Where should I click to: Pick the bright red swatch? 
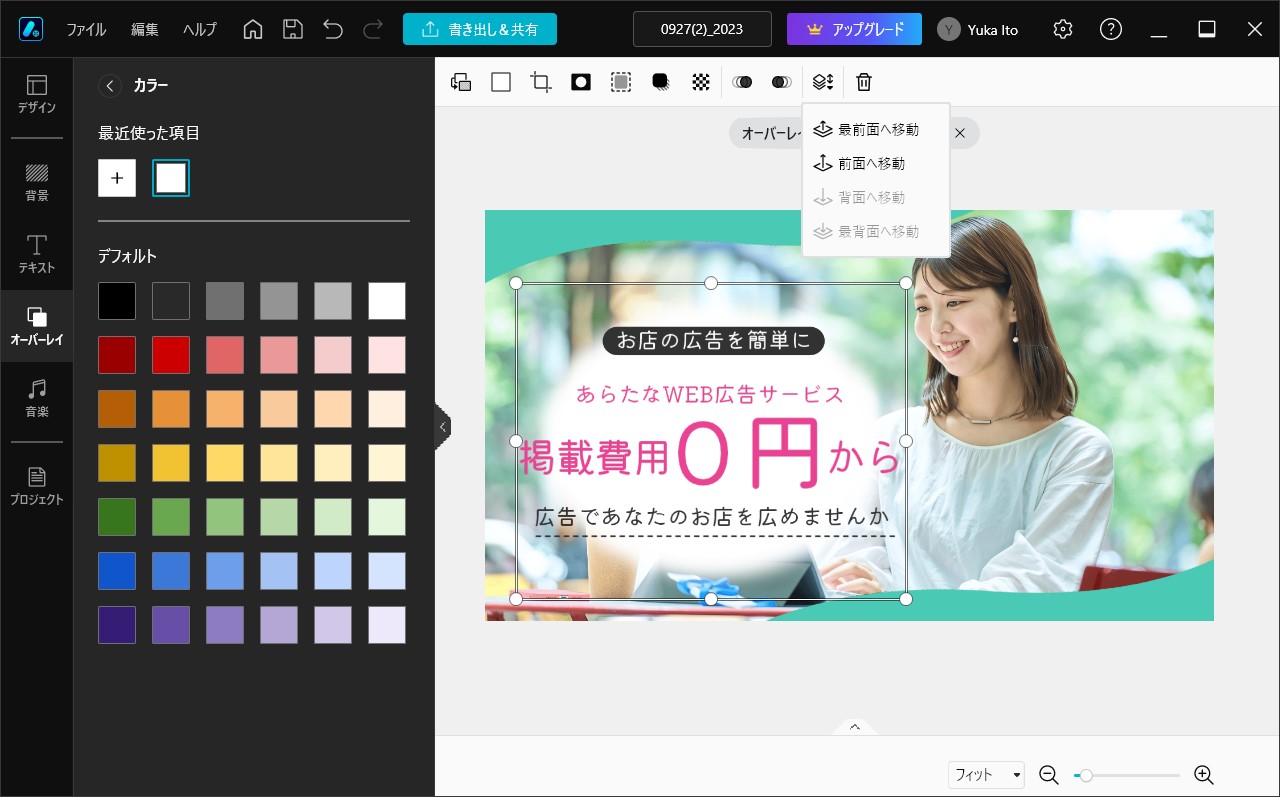(171, 355)
